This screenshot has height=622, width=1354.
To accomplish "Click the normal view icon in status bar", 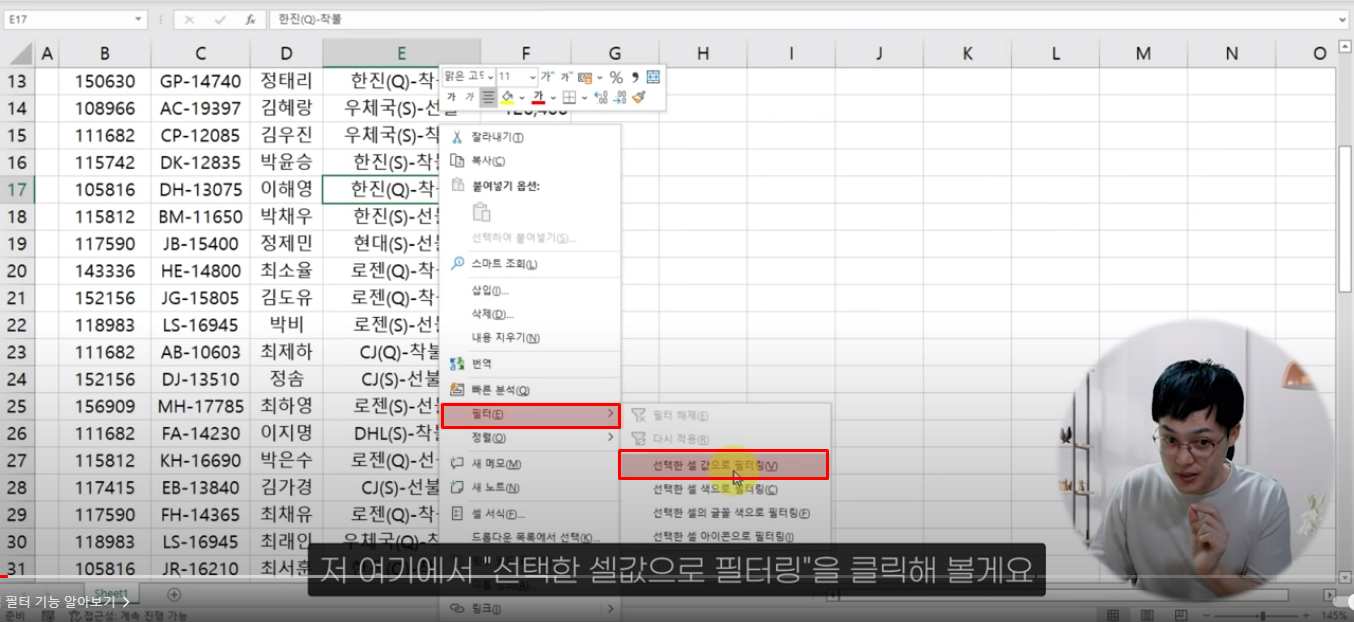I will [1112, 615].
